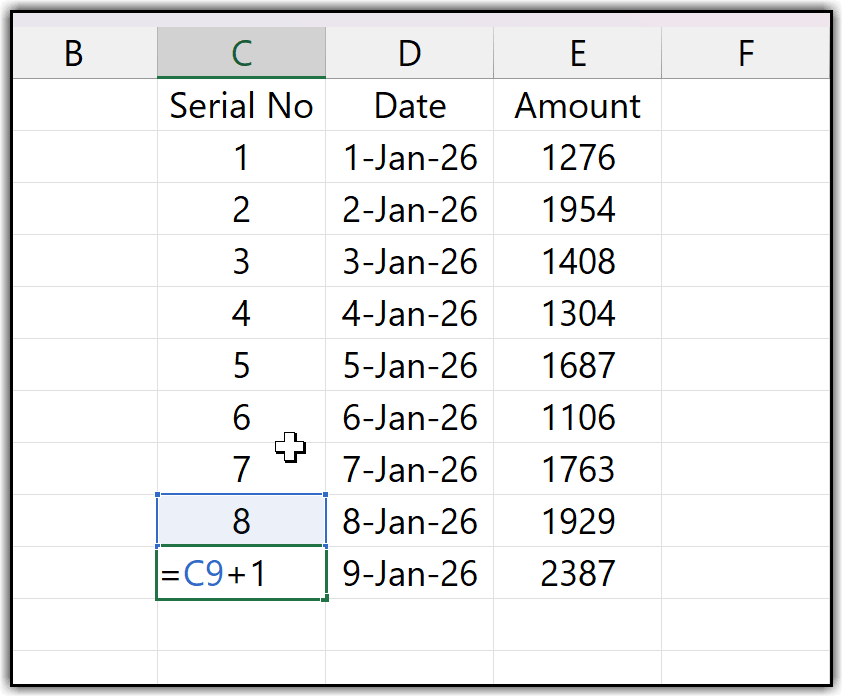Select the cell with amount 1929
Image resolution: width=843 pixels, height=697 pixels.
(x=577, y=521)
